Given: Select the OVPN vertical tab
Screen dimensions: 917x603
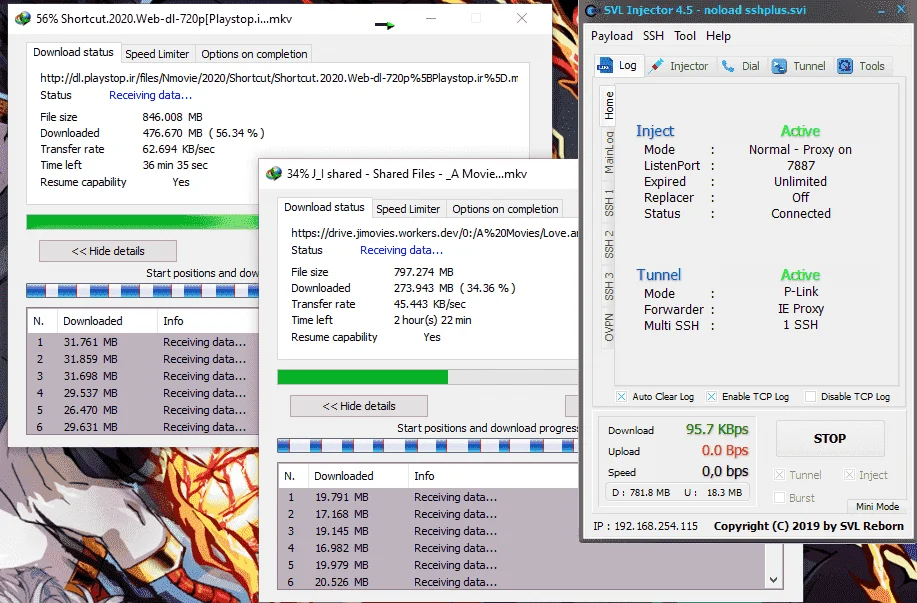Looking at the screenshot, I should 609,328.
